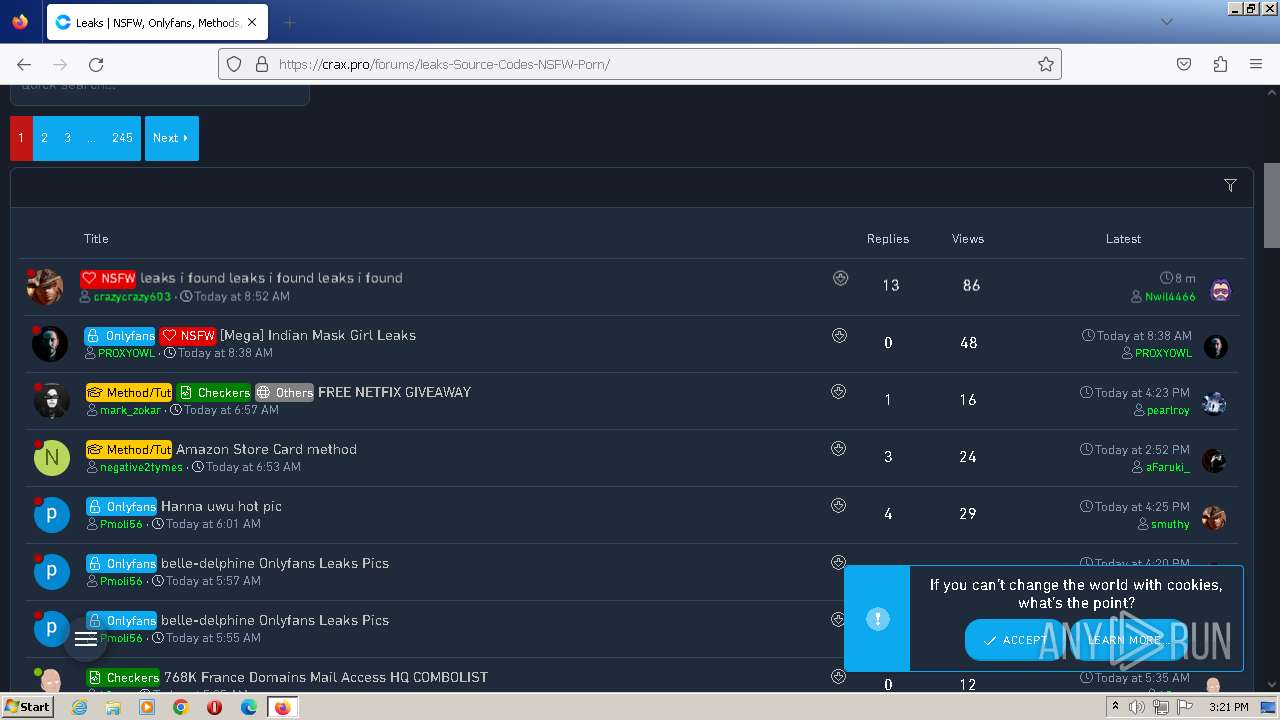Viewport: 1280px width, 720px height.
Task: Launch Opera from taskbar
Action: (x=214, y=707)
